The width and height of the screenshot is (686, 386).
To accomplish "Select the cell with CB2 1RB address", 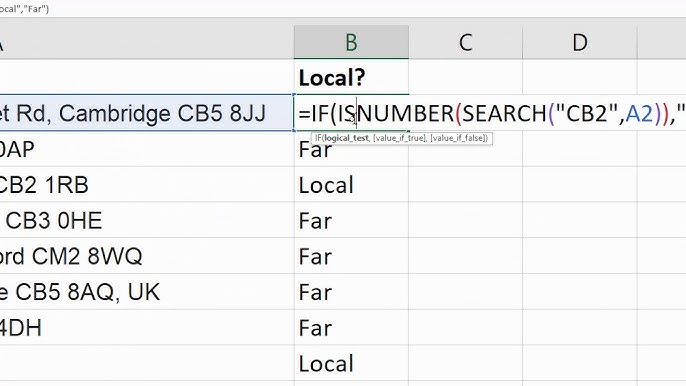I will 147,184.
